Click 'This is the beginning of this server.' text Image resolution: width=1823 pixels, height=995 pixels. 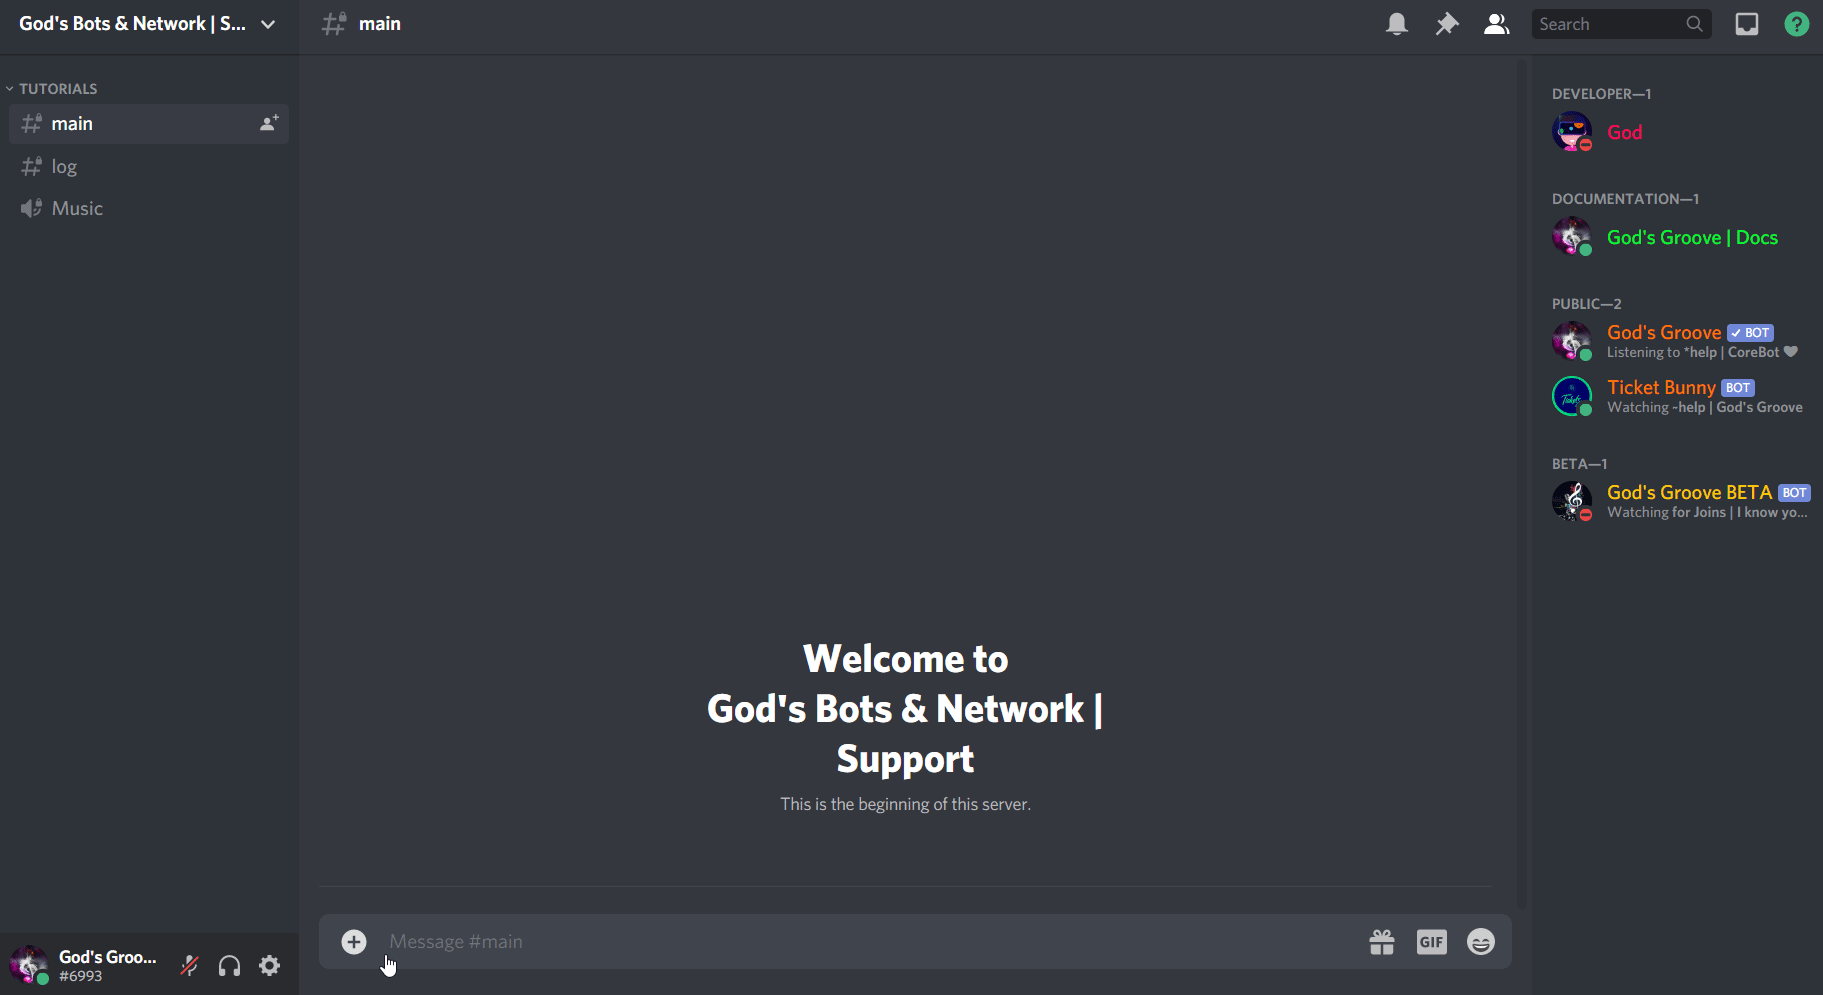905,804
